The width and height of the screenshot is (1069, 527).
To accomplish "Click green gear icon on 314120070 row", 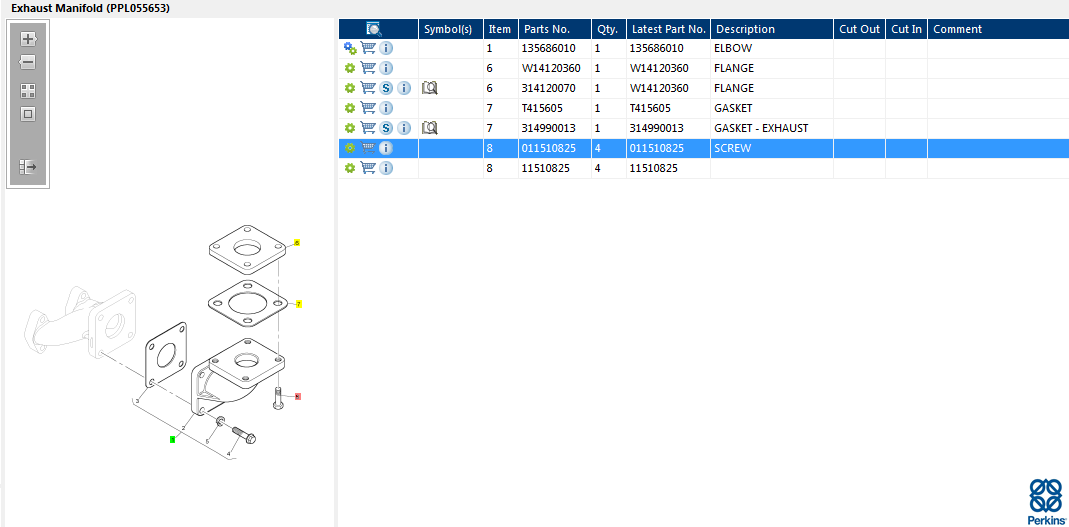I will 350,88.
